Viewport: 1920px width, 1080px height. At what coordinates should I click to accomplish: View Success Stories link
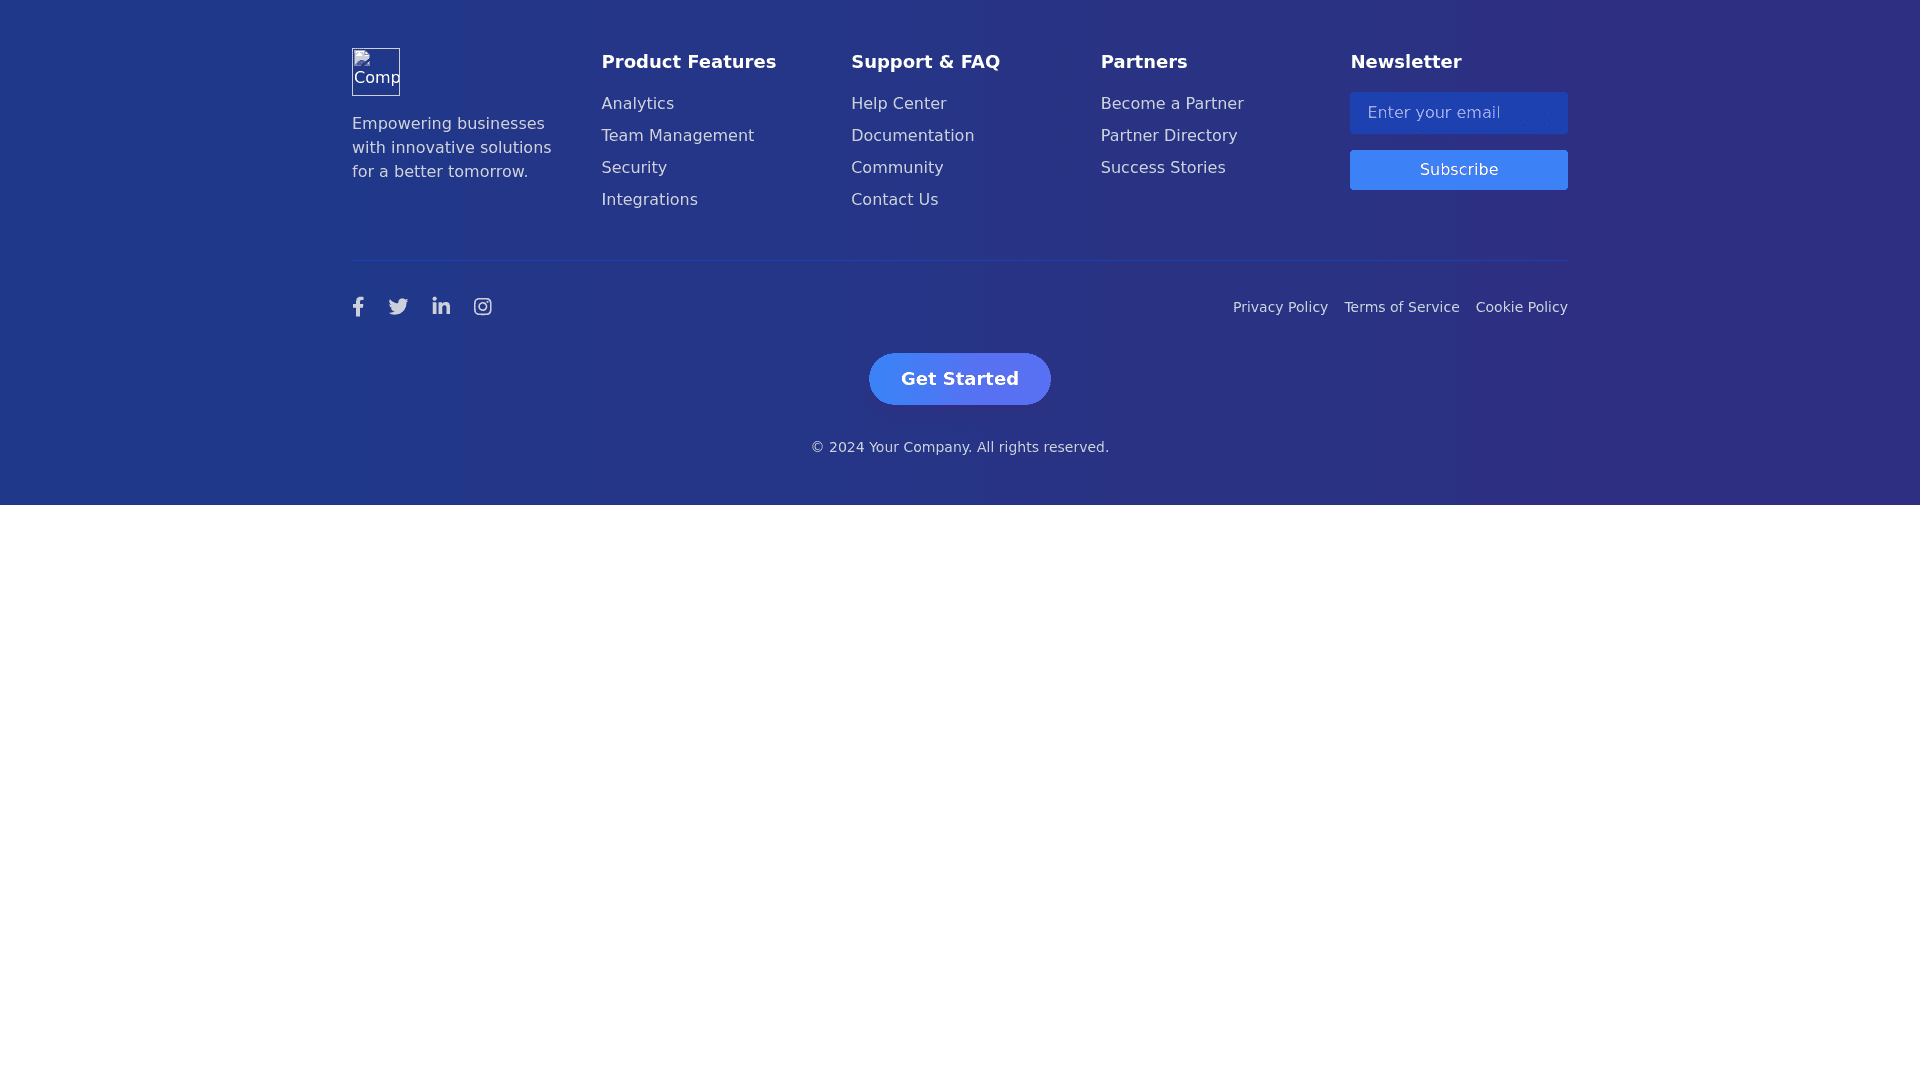point(1162,168)
